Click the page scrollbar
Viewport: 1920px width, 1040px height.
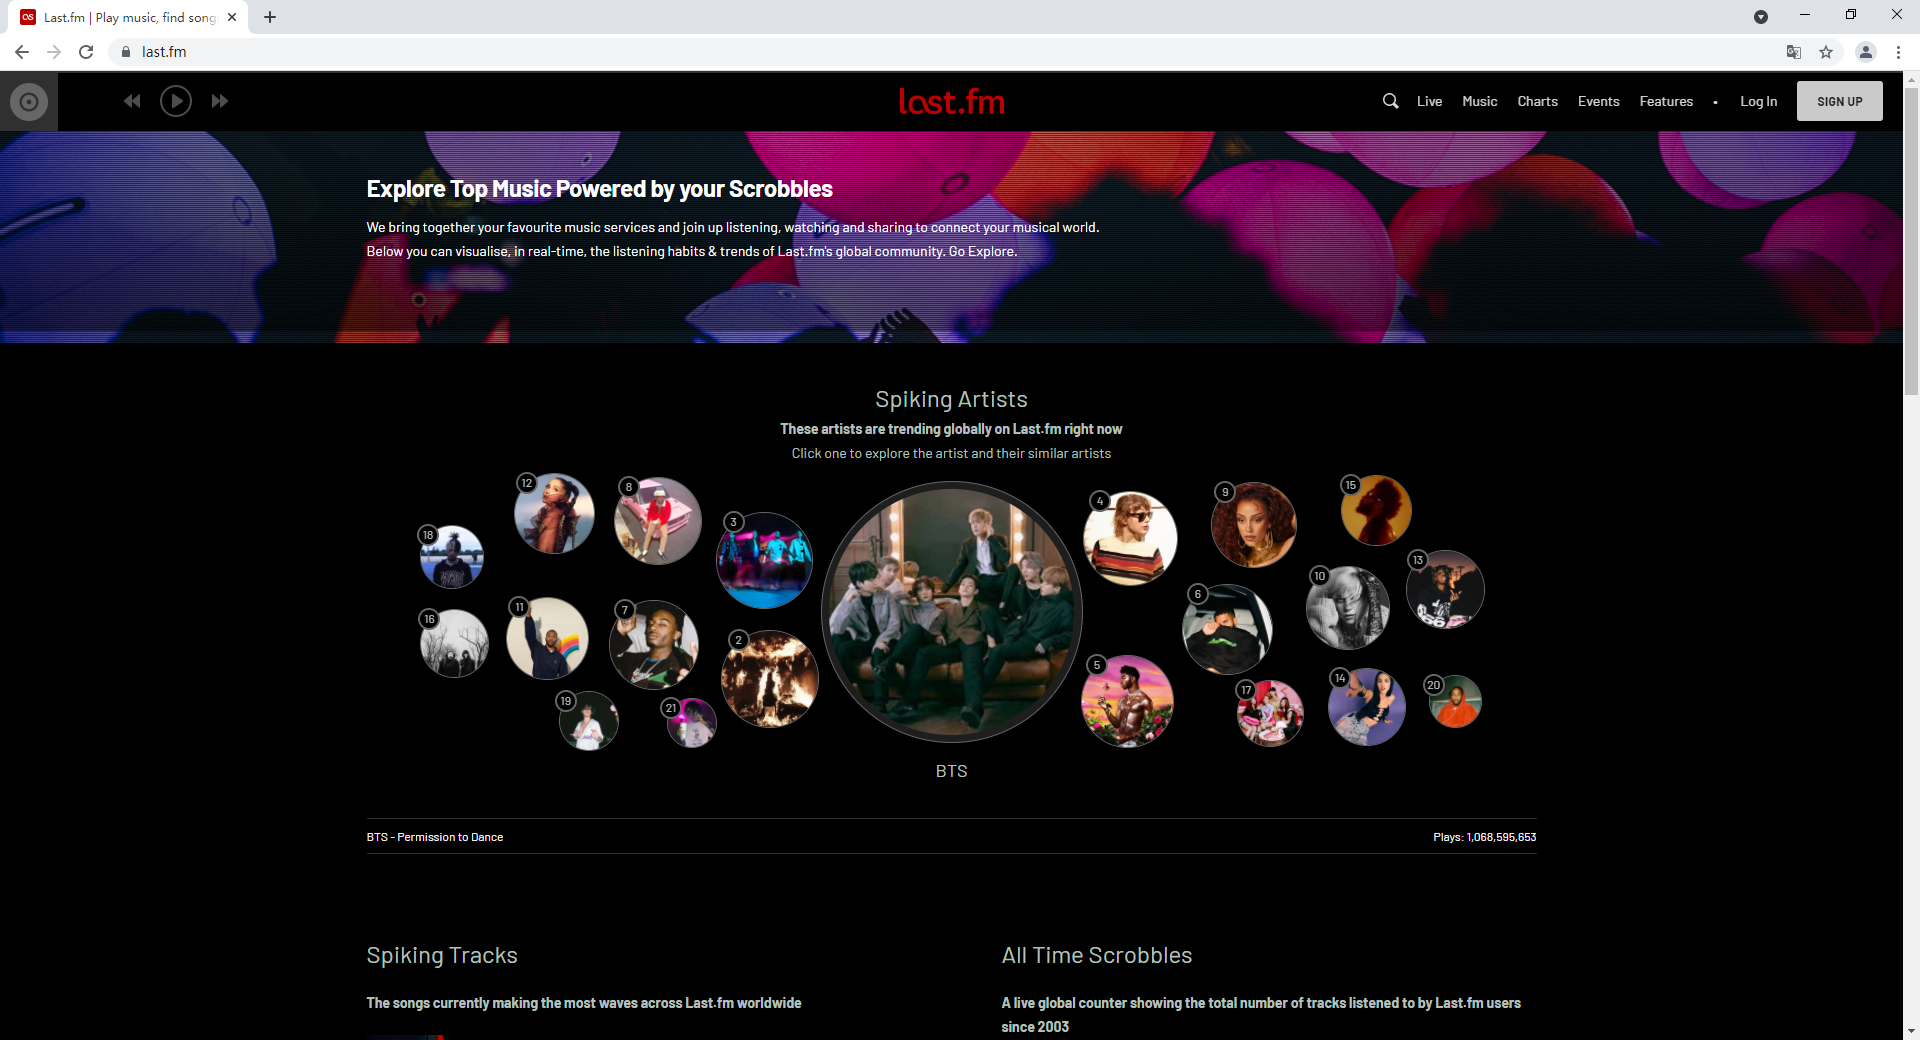[1912, 200]
